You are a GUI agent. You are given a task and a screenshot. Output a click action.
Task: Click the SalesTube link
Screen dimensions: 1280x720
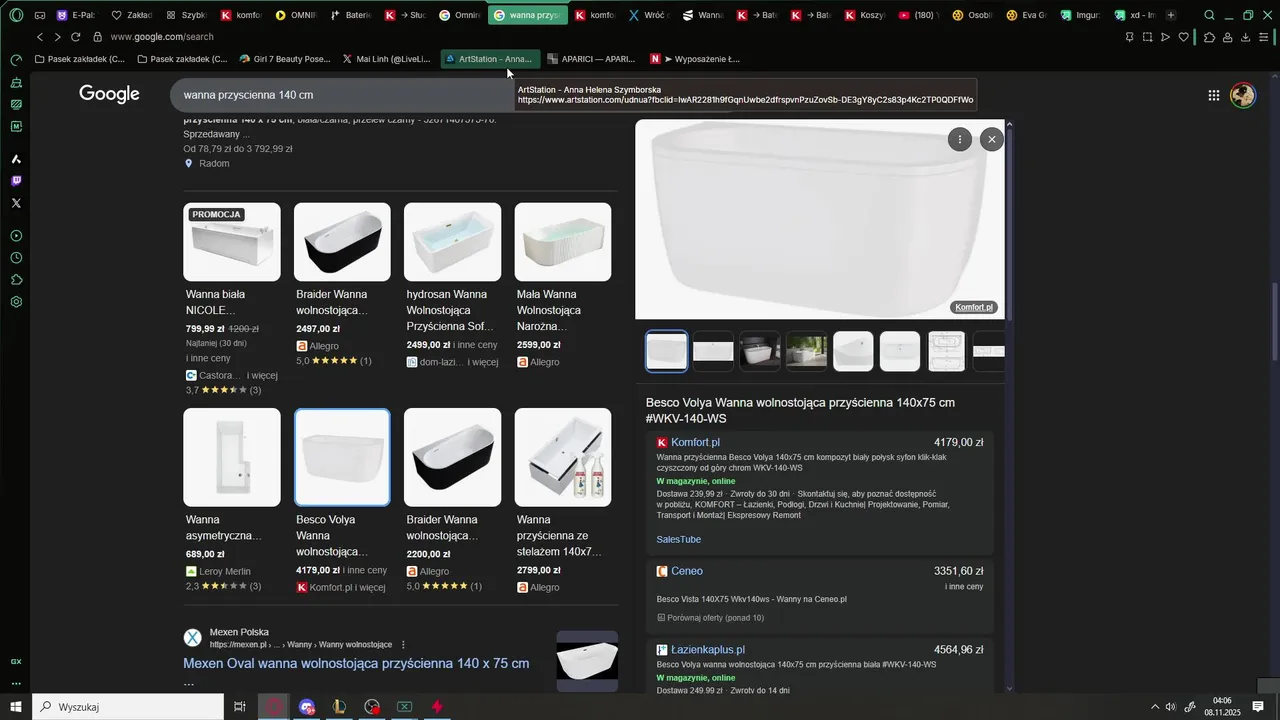click(x=679, y=539)
